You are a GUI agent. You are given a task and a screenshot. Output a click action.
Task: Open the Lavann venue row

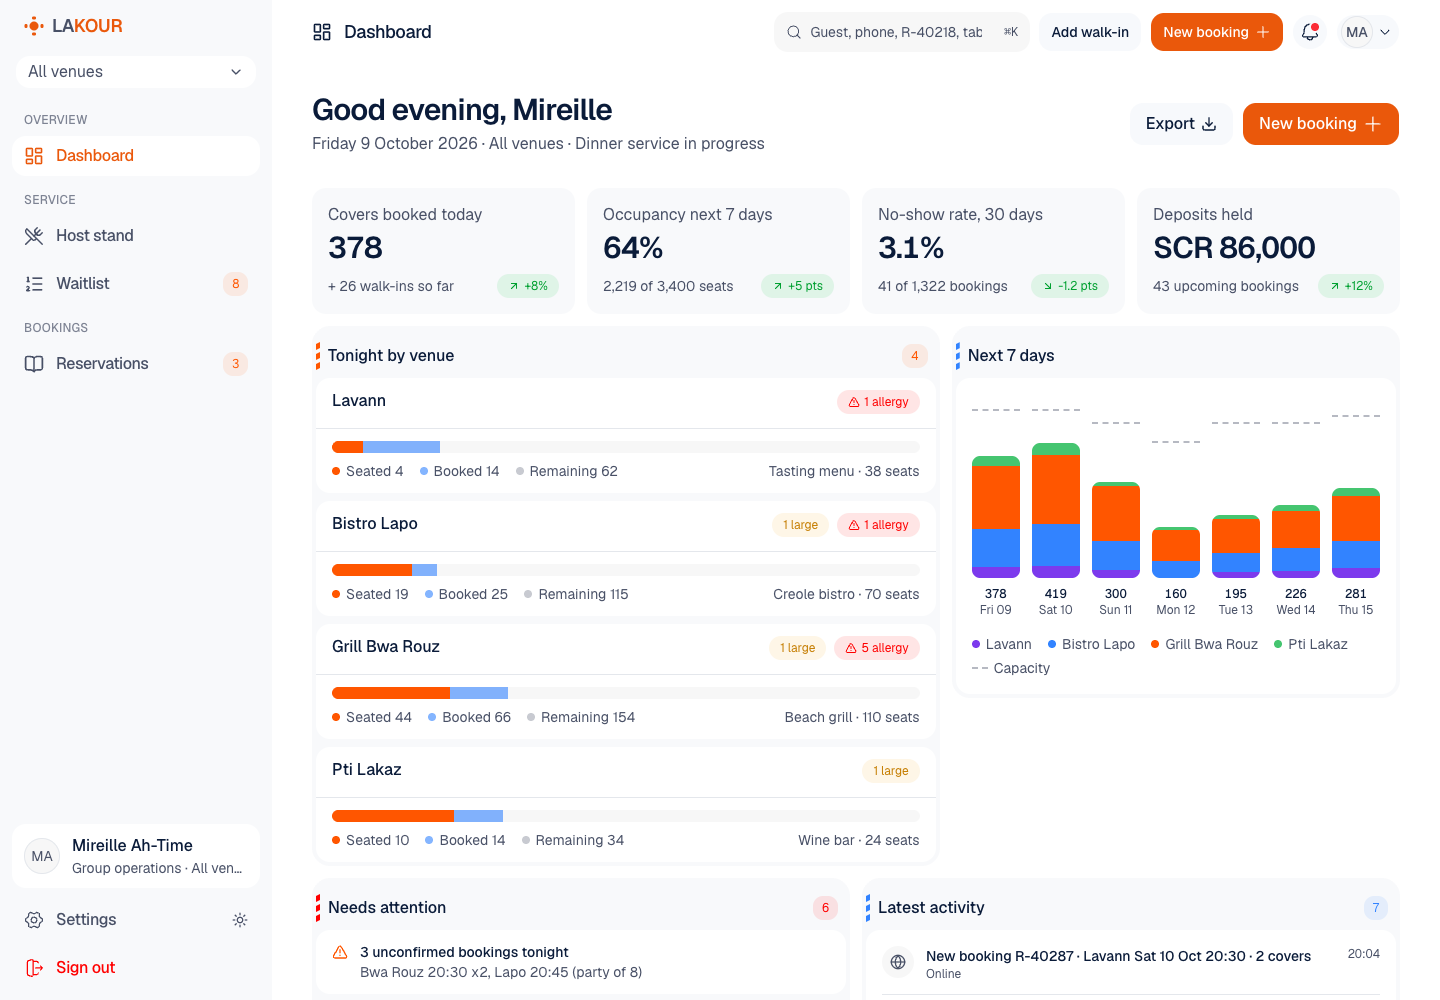click(x=626, y=435)
